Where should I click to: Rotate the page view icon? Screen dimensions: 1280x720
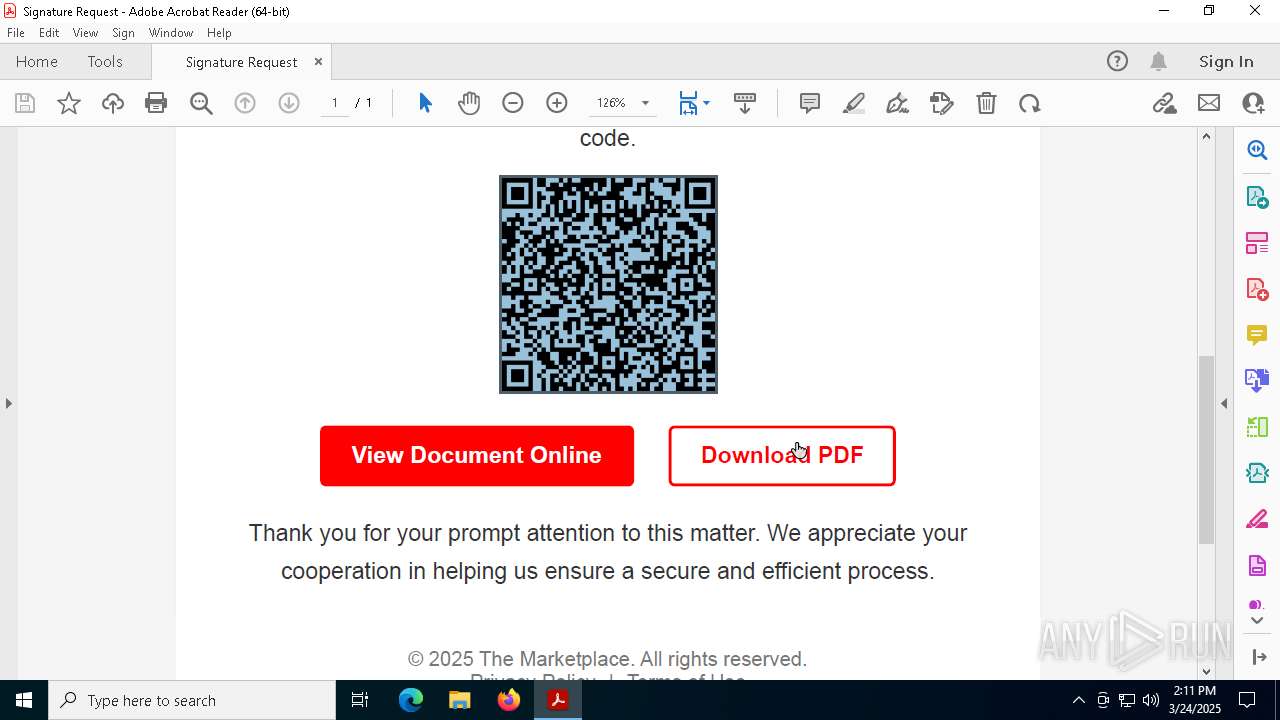1030,103
